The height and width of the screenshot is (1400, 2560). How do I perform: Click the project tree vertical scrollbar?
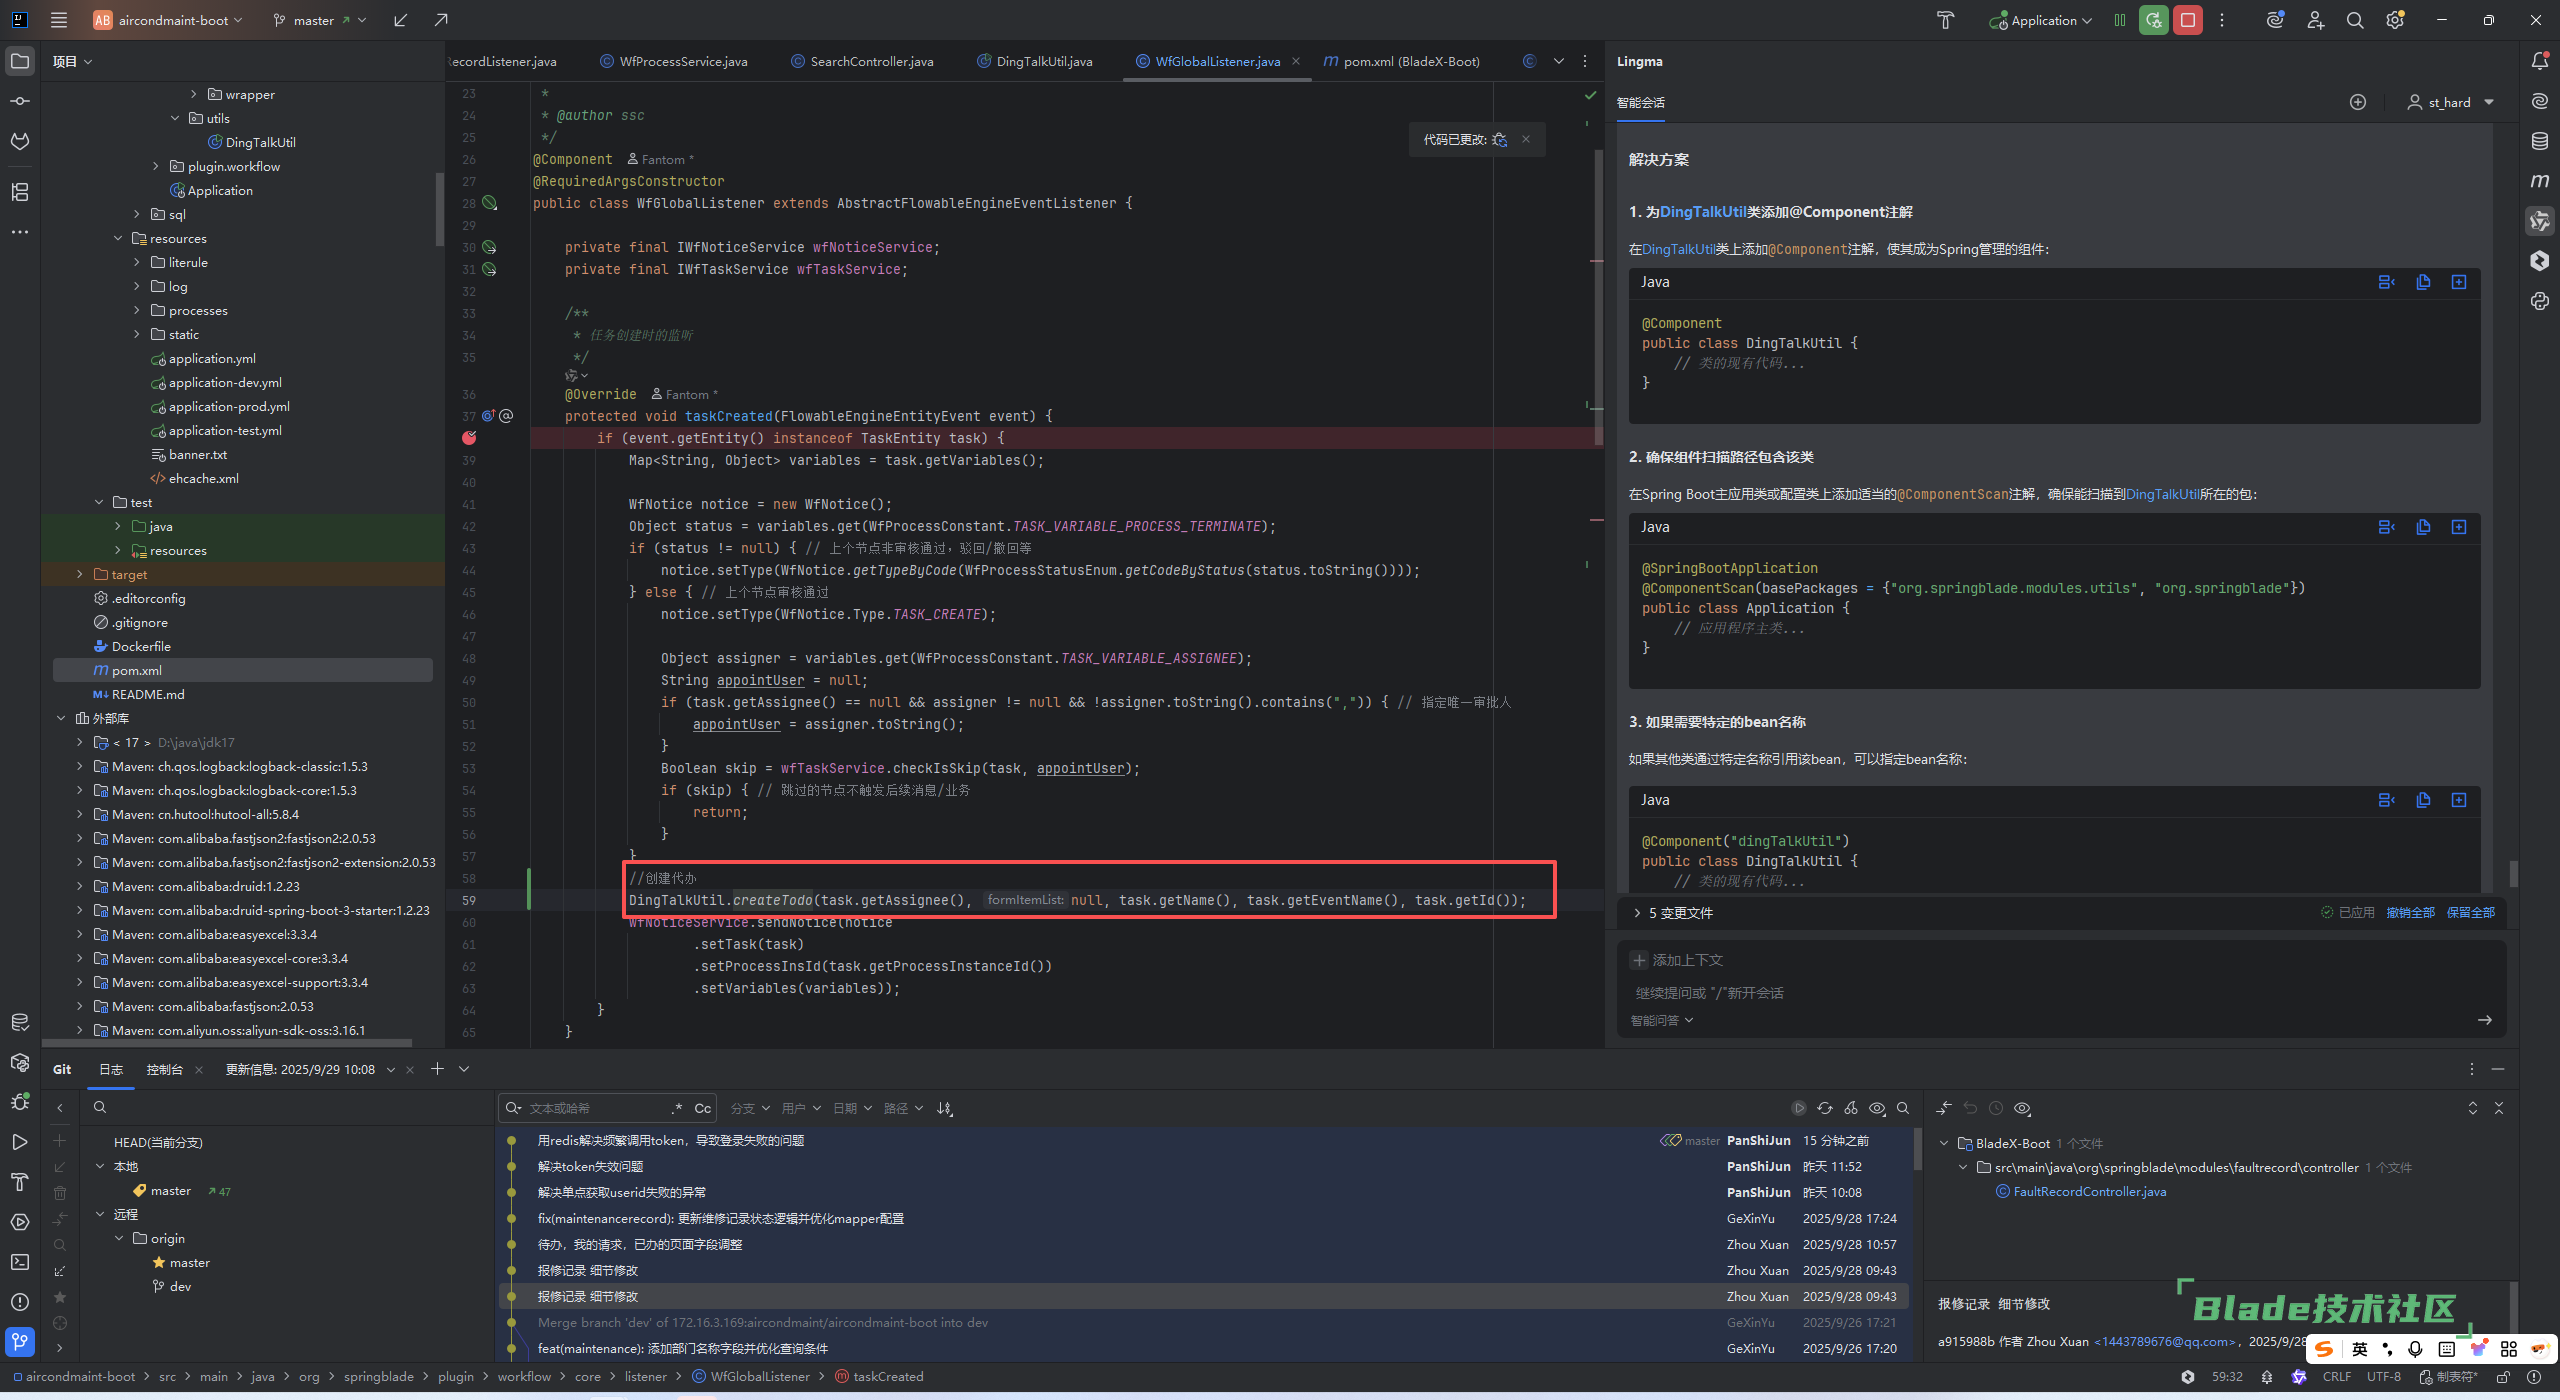point(439,210)
